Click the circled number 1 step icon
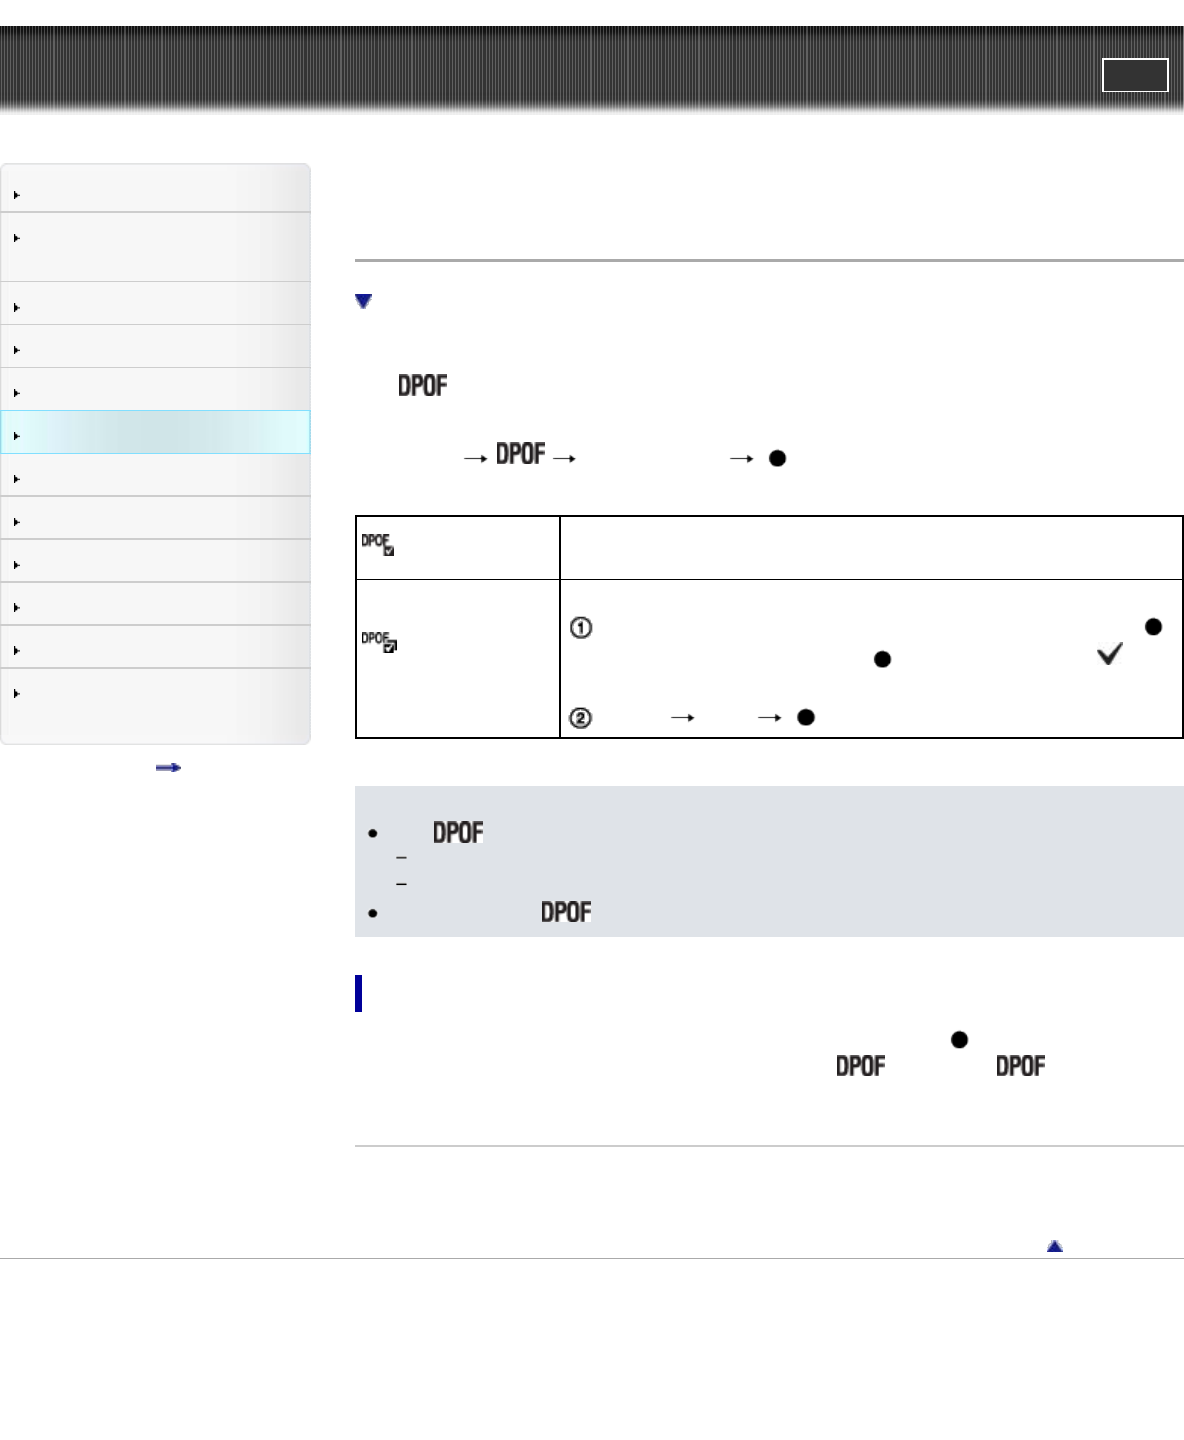The width and height of the screenshot is (1184, 1440). [581, 628]
